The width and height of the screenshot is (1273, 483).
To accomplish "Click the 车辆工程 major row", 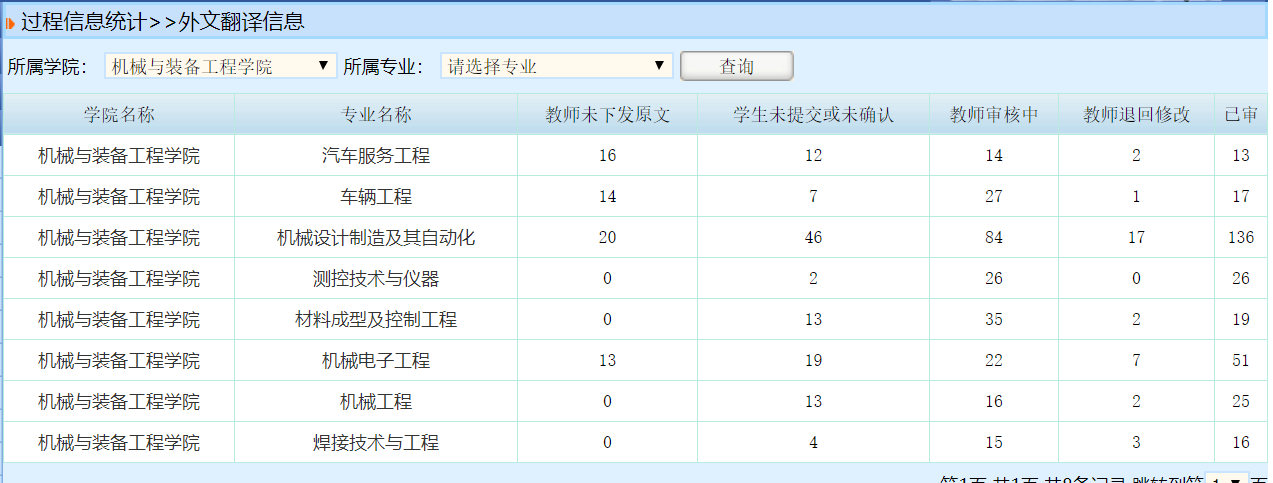I will pyautogui.click(x=376, y=197).
